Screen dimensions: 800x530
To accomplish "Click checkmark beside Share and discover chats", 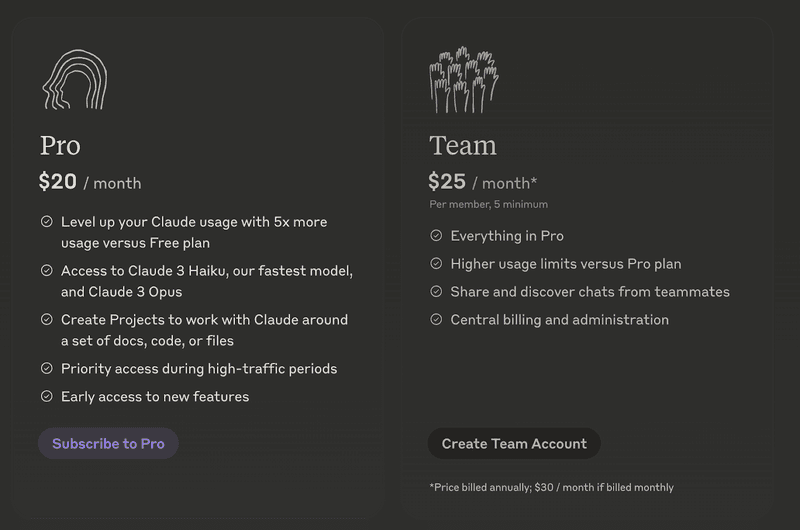I will click(436, 292).
